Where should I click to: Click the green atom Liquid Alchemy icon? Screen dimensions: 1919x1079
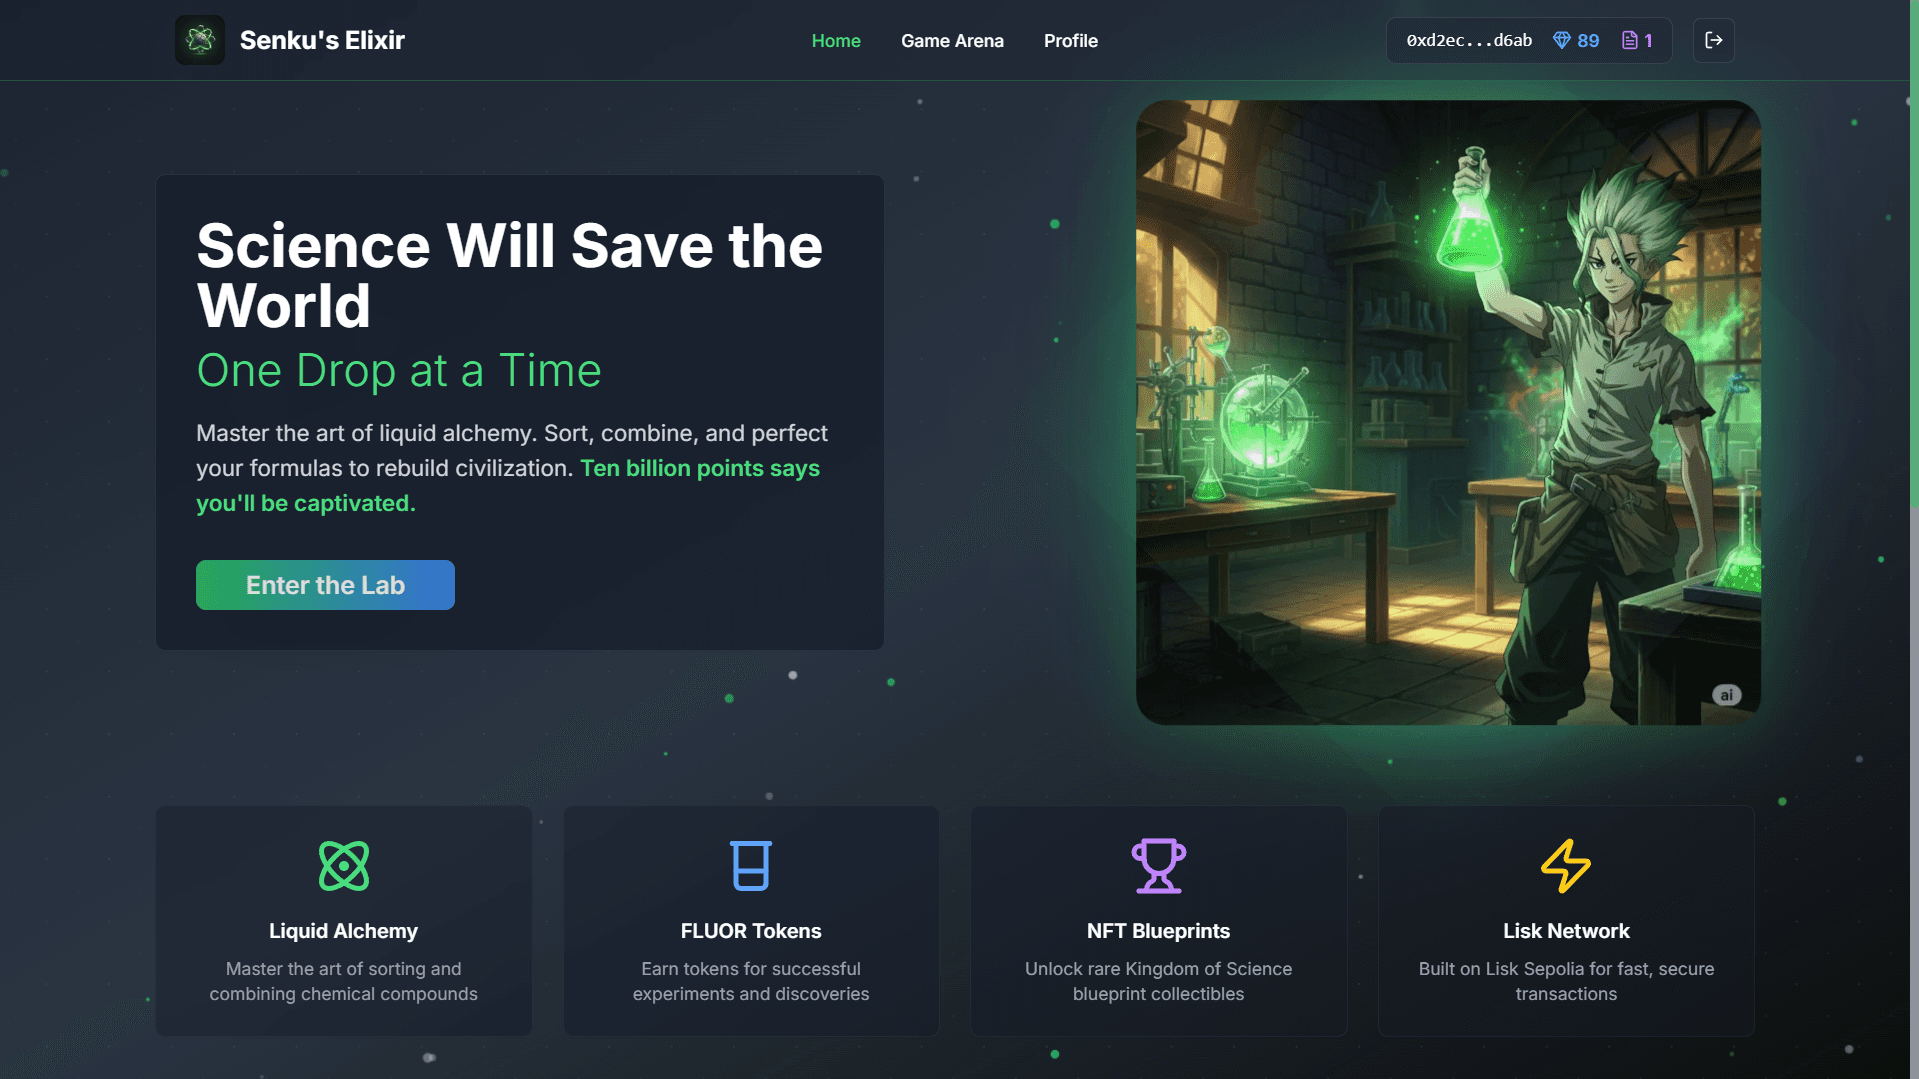pyautogui.click(x=343, y=865)
